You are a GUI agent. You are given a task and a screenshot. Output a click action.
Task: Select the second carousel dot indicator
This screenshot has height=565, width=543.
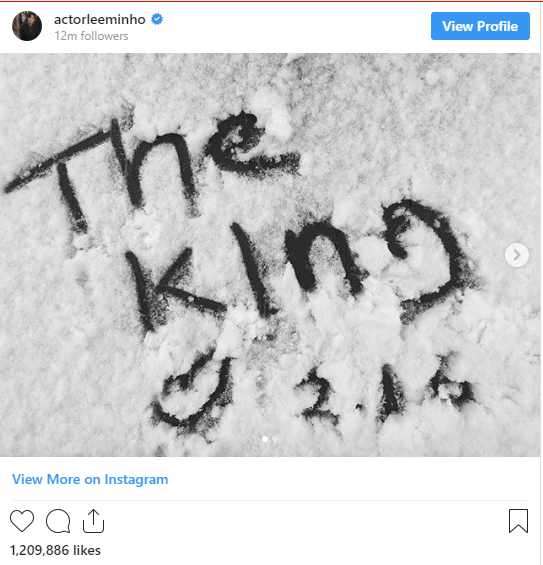pyautogui.click(x=275, y=439)
